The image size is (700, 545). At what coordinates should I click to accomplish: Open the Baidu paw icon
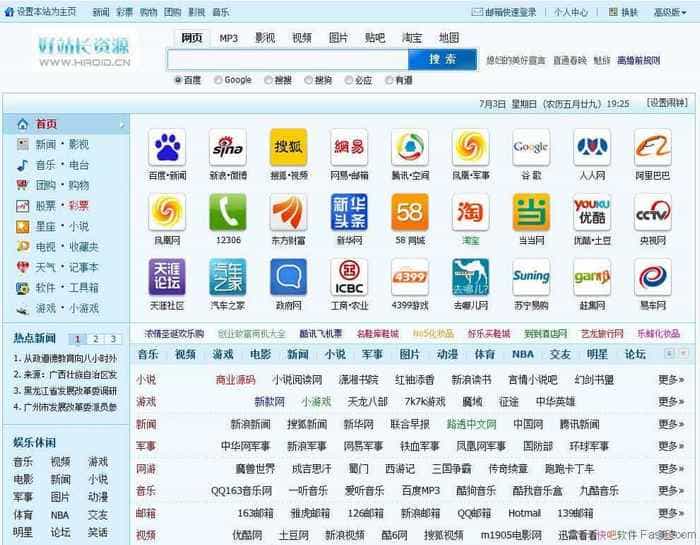click(167, 148)
